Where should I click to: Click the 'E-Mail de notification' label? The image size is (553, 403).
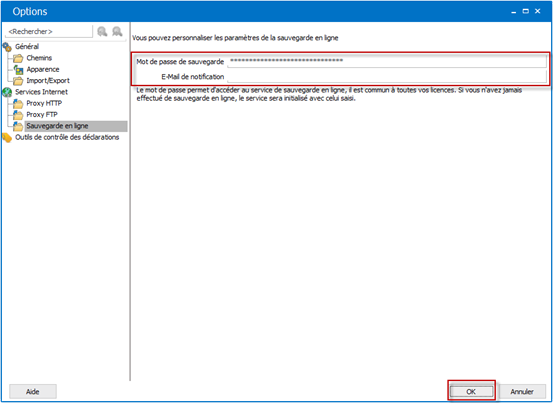point(193,77)
